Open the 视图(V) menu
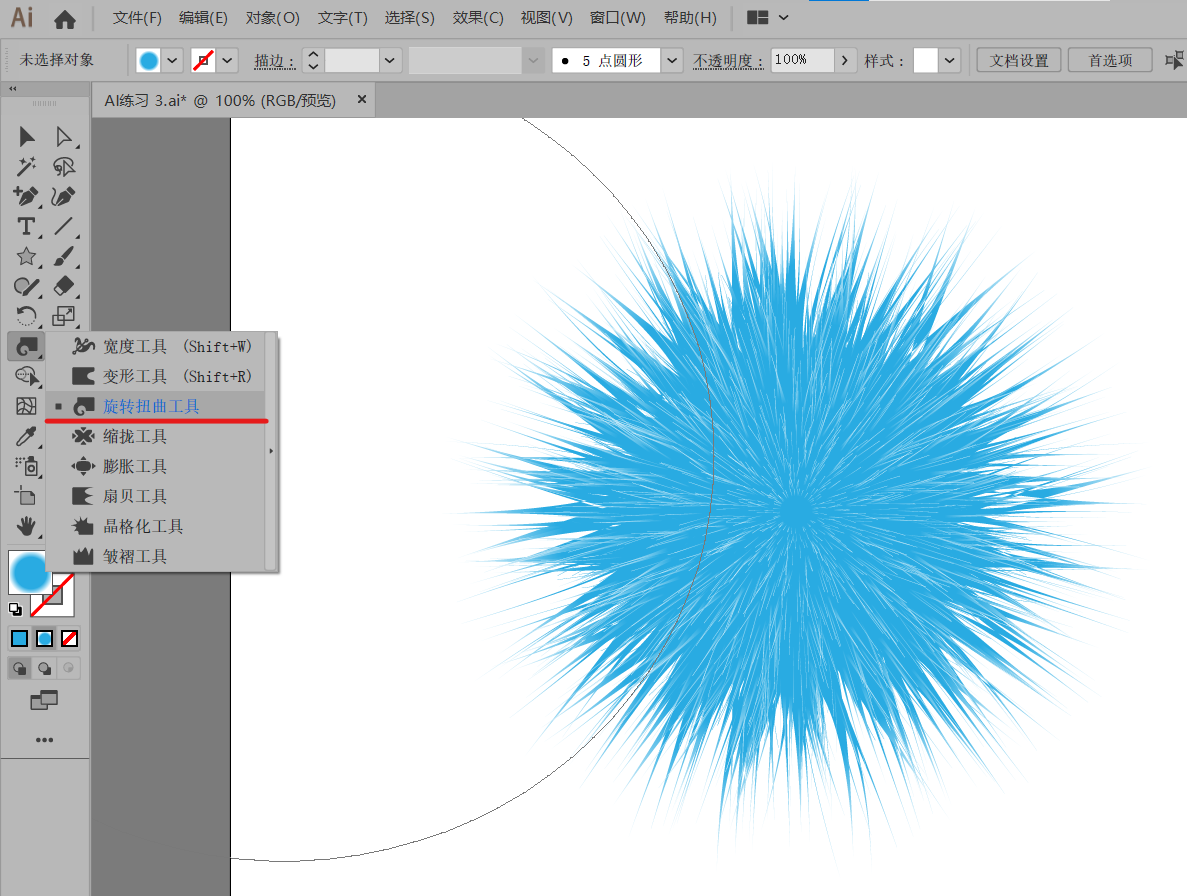The image size is (1187, 896). [547, 18]
